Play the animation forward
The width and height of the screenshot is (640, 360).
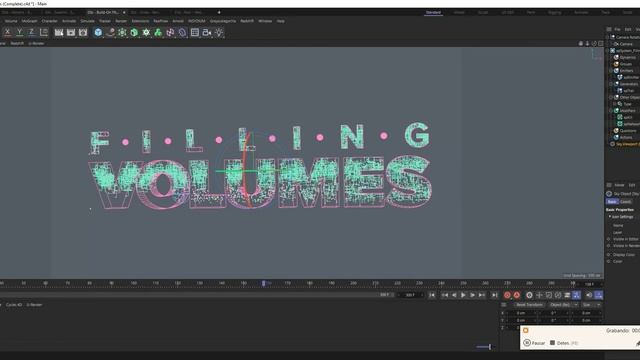coord(463,295)
